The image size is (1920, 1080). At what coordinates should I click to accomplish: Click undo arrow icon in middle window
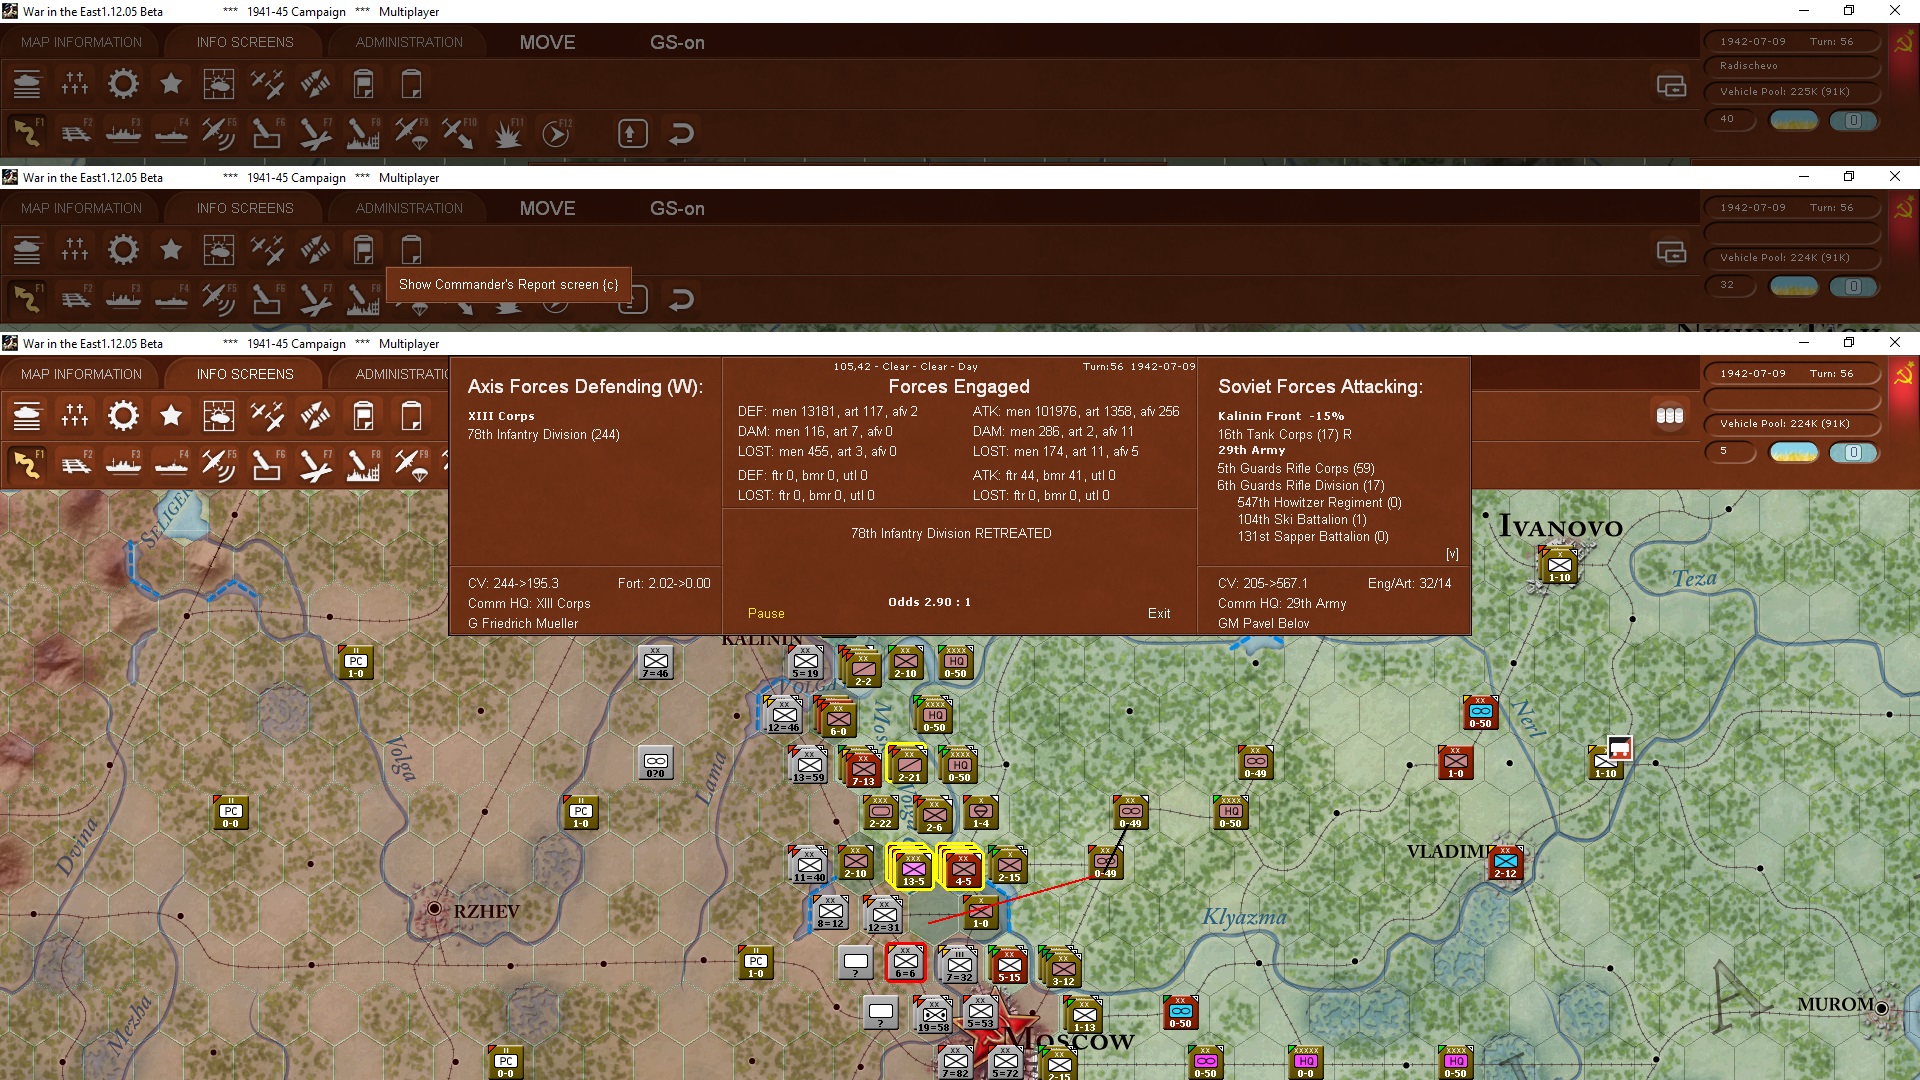[681, 299]
